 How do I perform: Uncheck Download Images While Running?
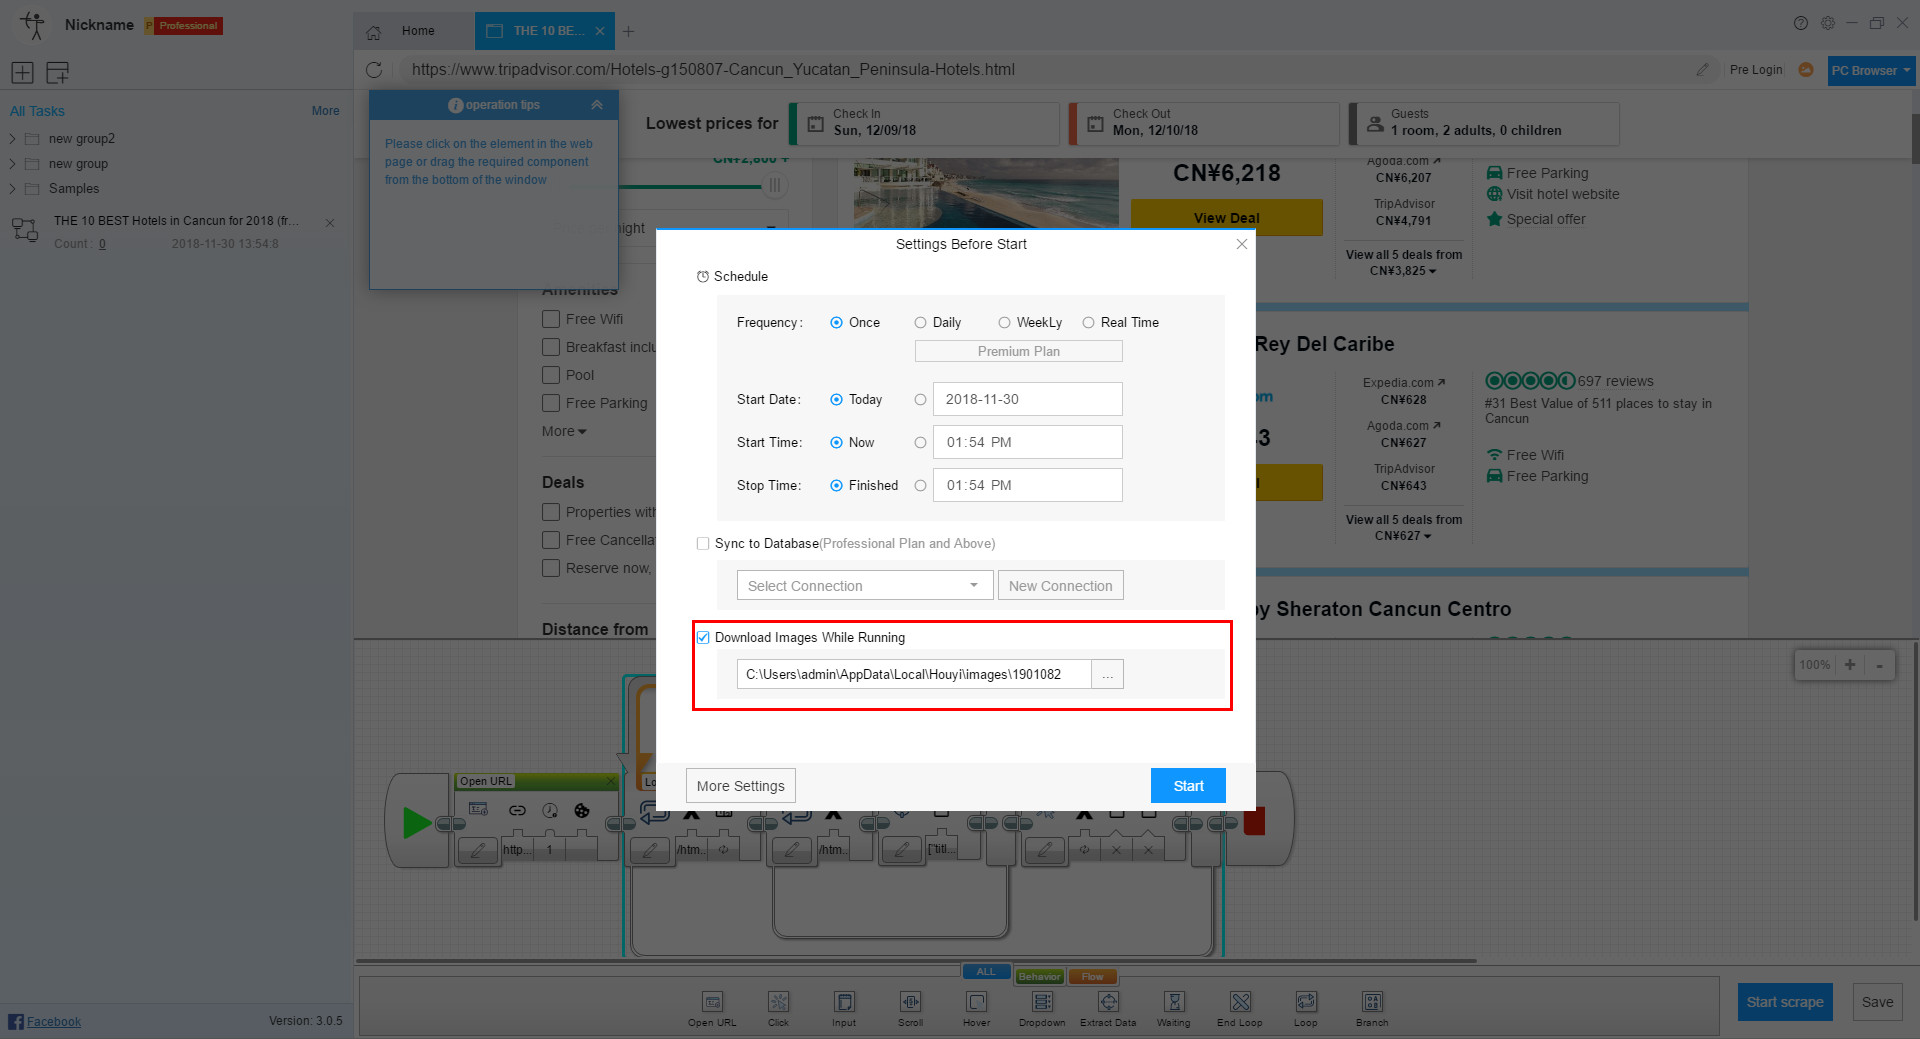pos(704,637)
